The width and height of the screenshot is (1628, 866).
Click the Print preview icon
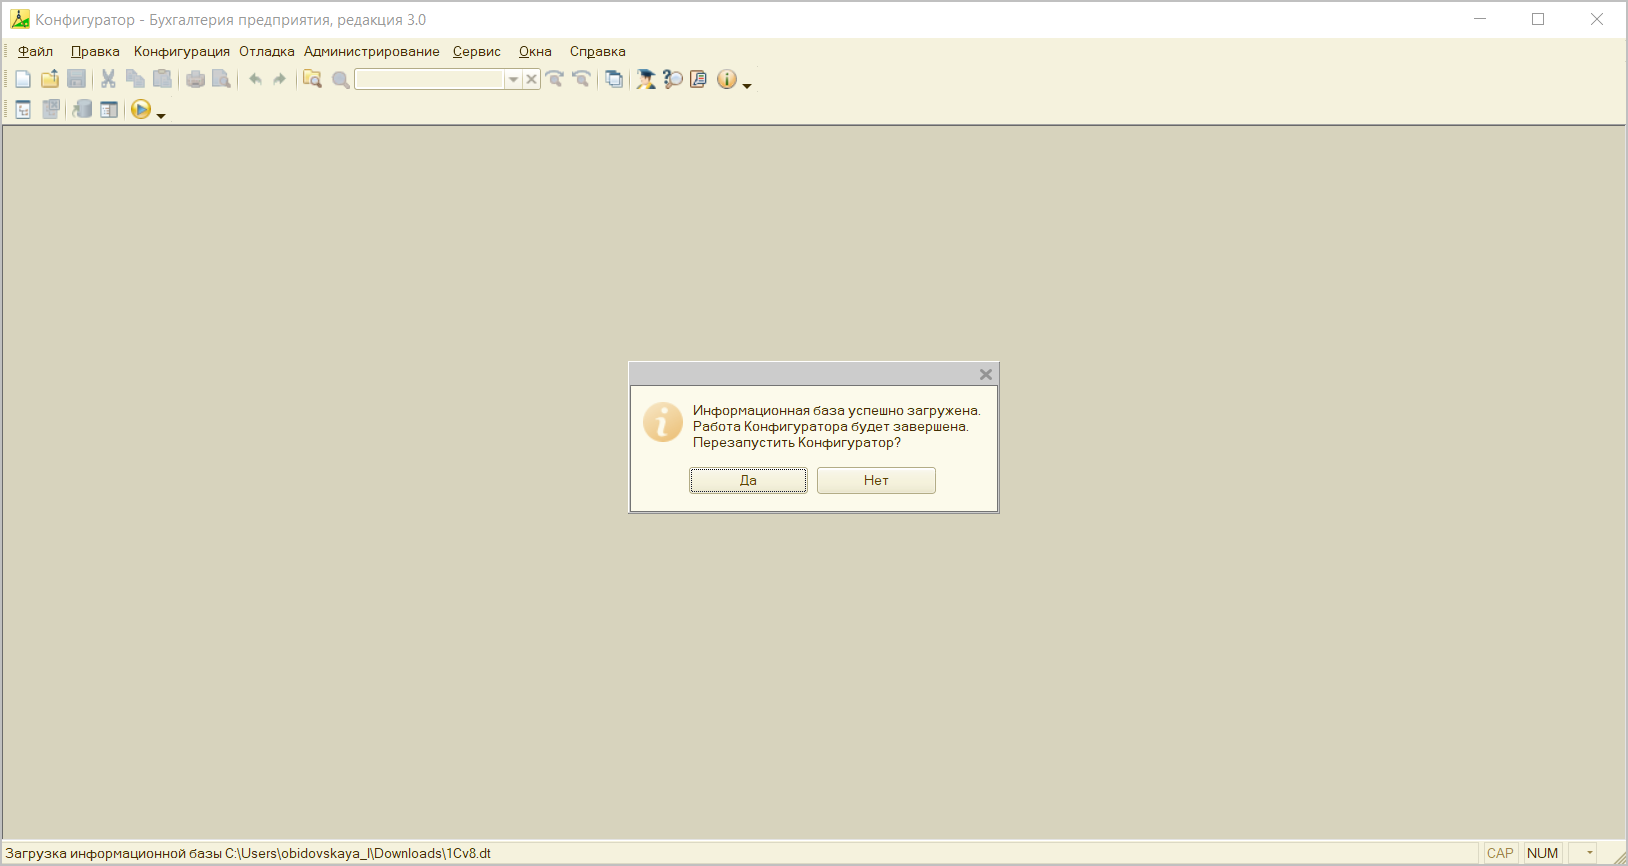(222, 79)
